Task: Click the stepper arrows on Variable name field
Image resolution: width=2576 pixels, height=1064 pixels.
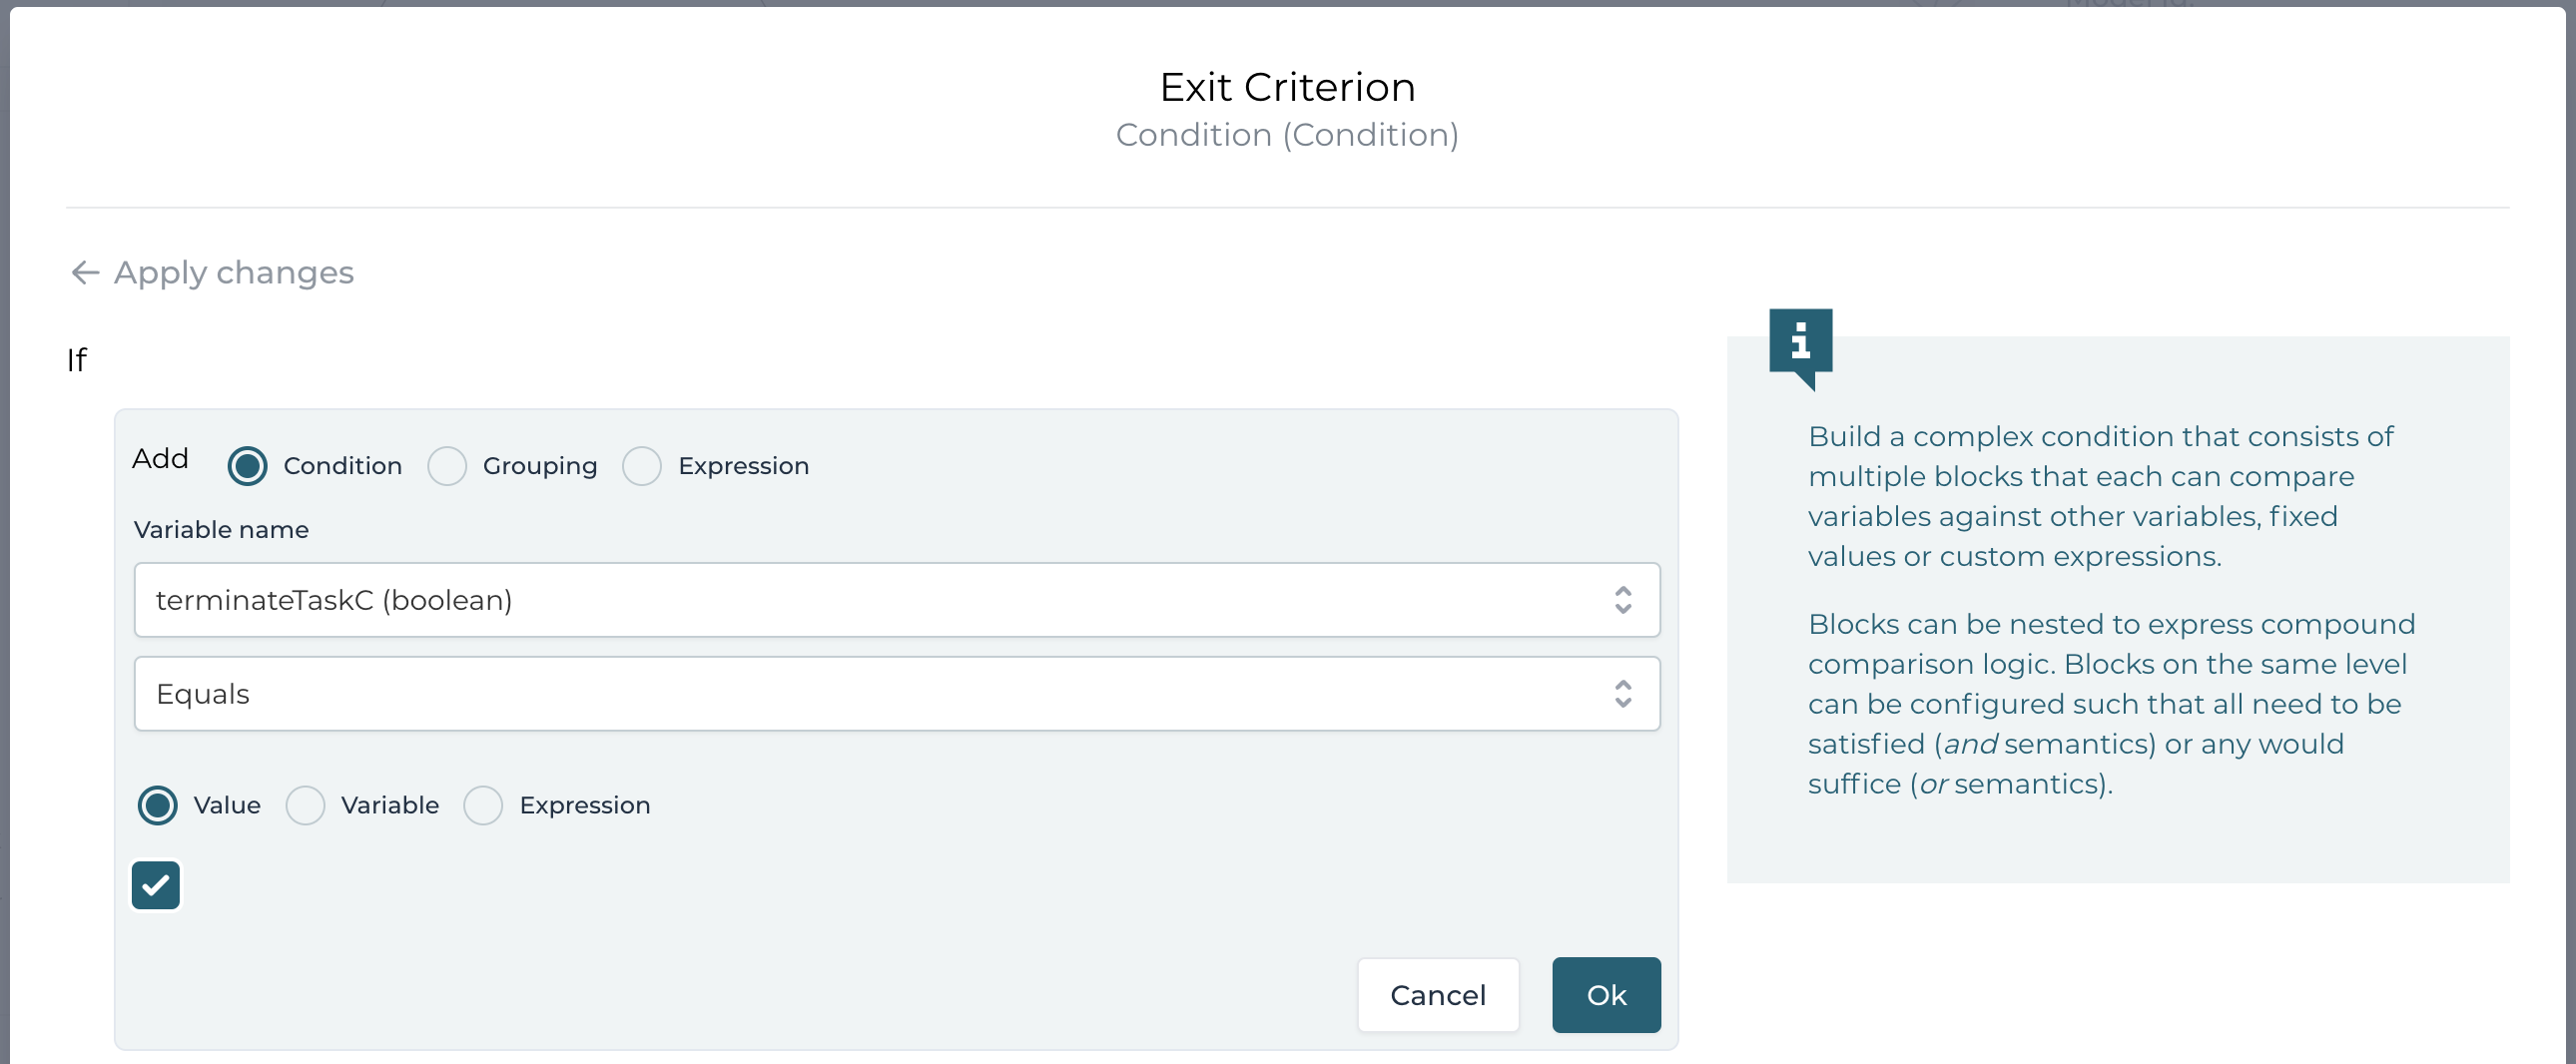Action: [x=1625, y=600]
